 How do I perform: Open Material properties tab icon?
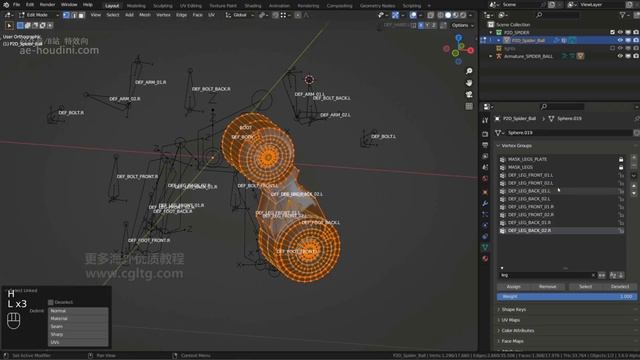tap(485, 258)
